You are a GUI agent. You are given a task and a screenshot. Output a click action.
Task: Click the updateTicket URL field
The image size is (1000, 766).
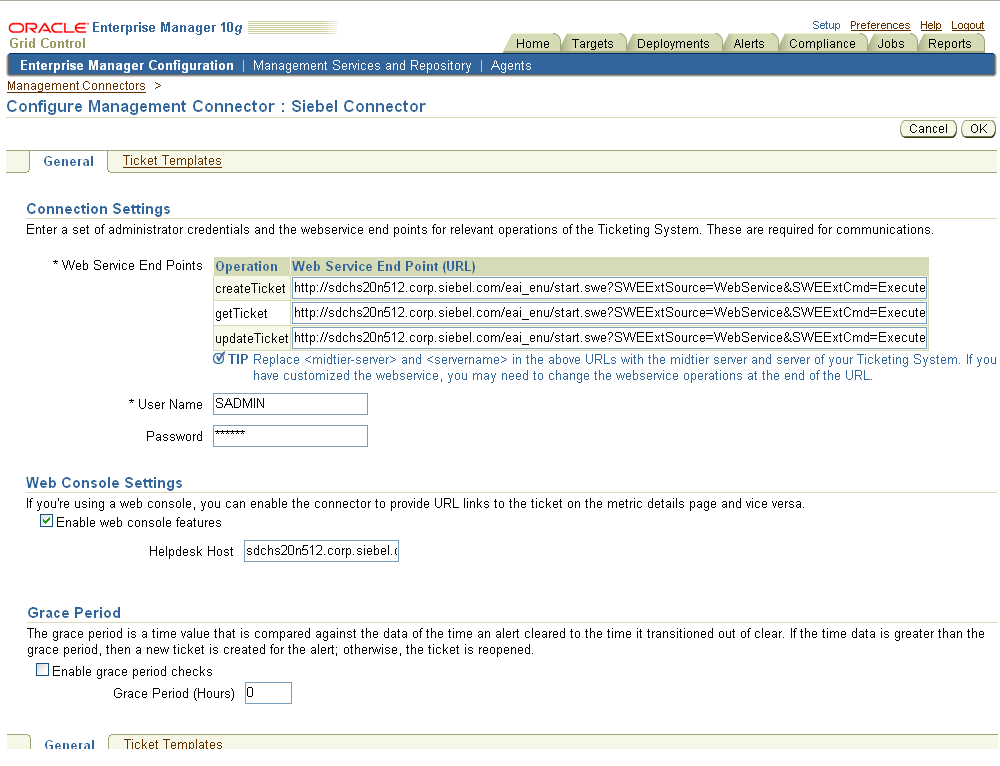click(x=609, y=337)
